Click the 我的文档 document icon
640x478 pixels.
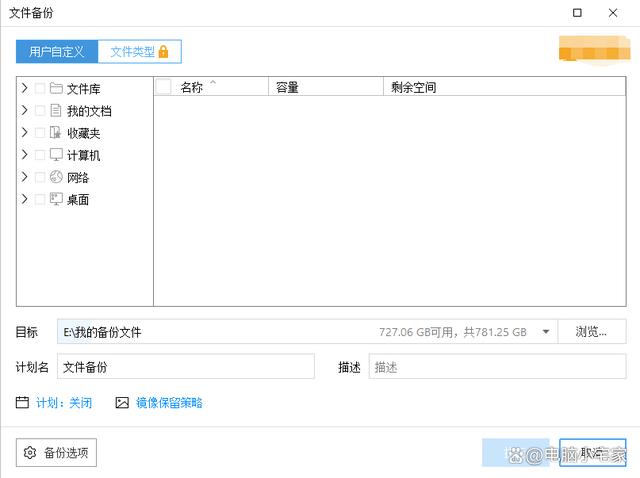pyautogui.click(x=56, y=110)
